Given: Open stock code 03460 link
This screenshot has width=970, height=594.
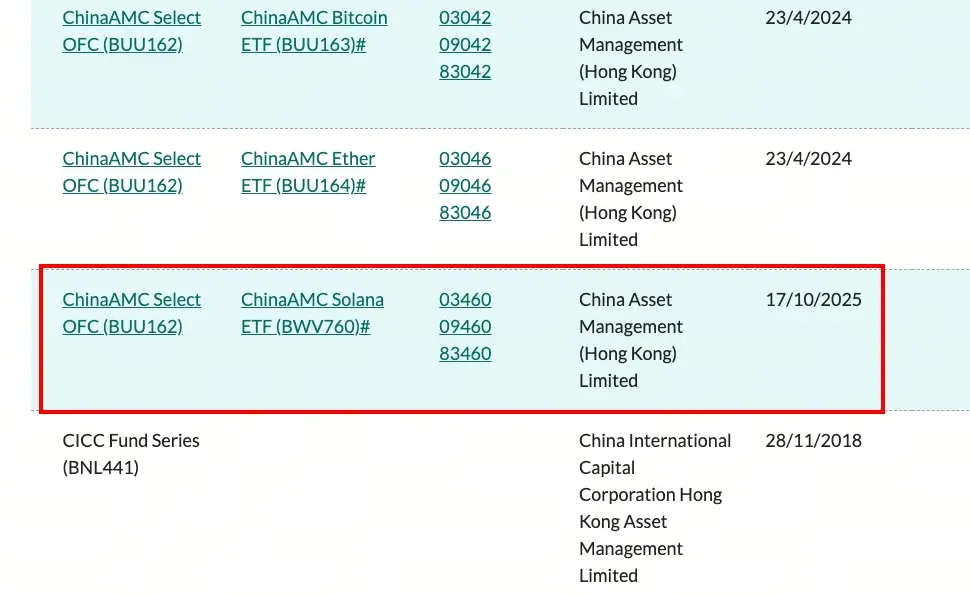Looking at the screenshot, I should [465, 300].
